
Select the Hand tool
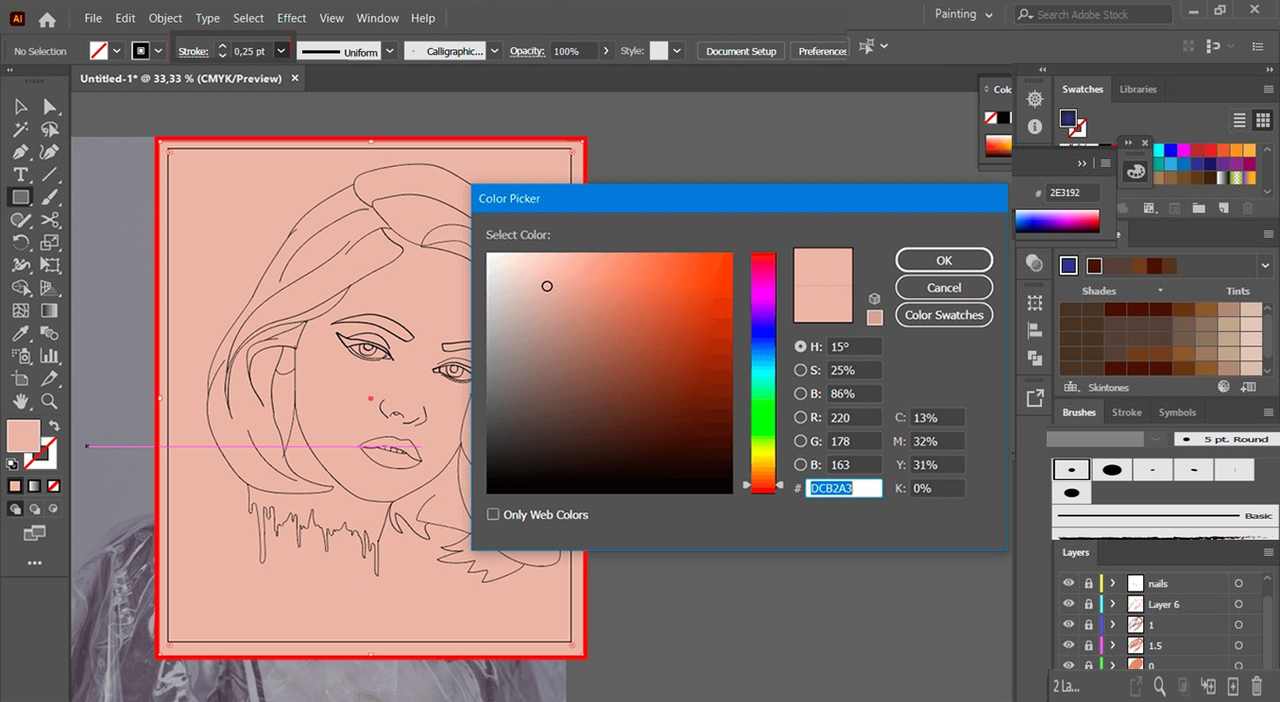(20, 402)
